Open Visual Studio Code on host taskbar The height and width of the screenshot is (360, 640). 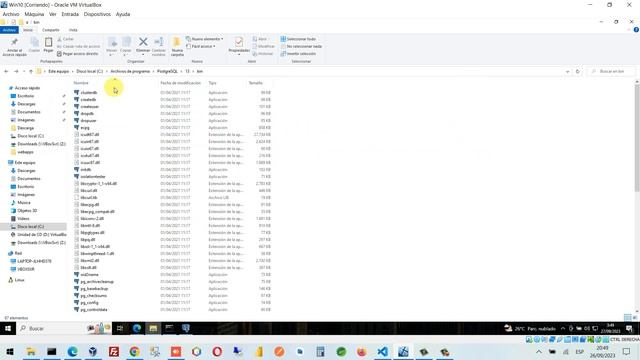382,351
